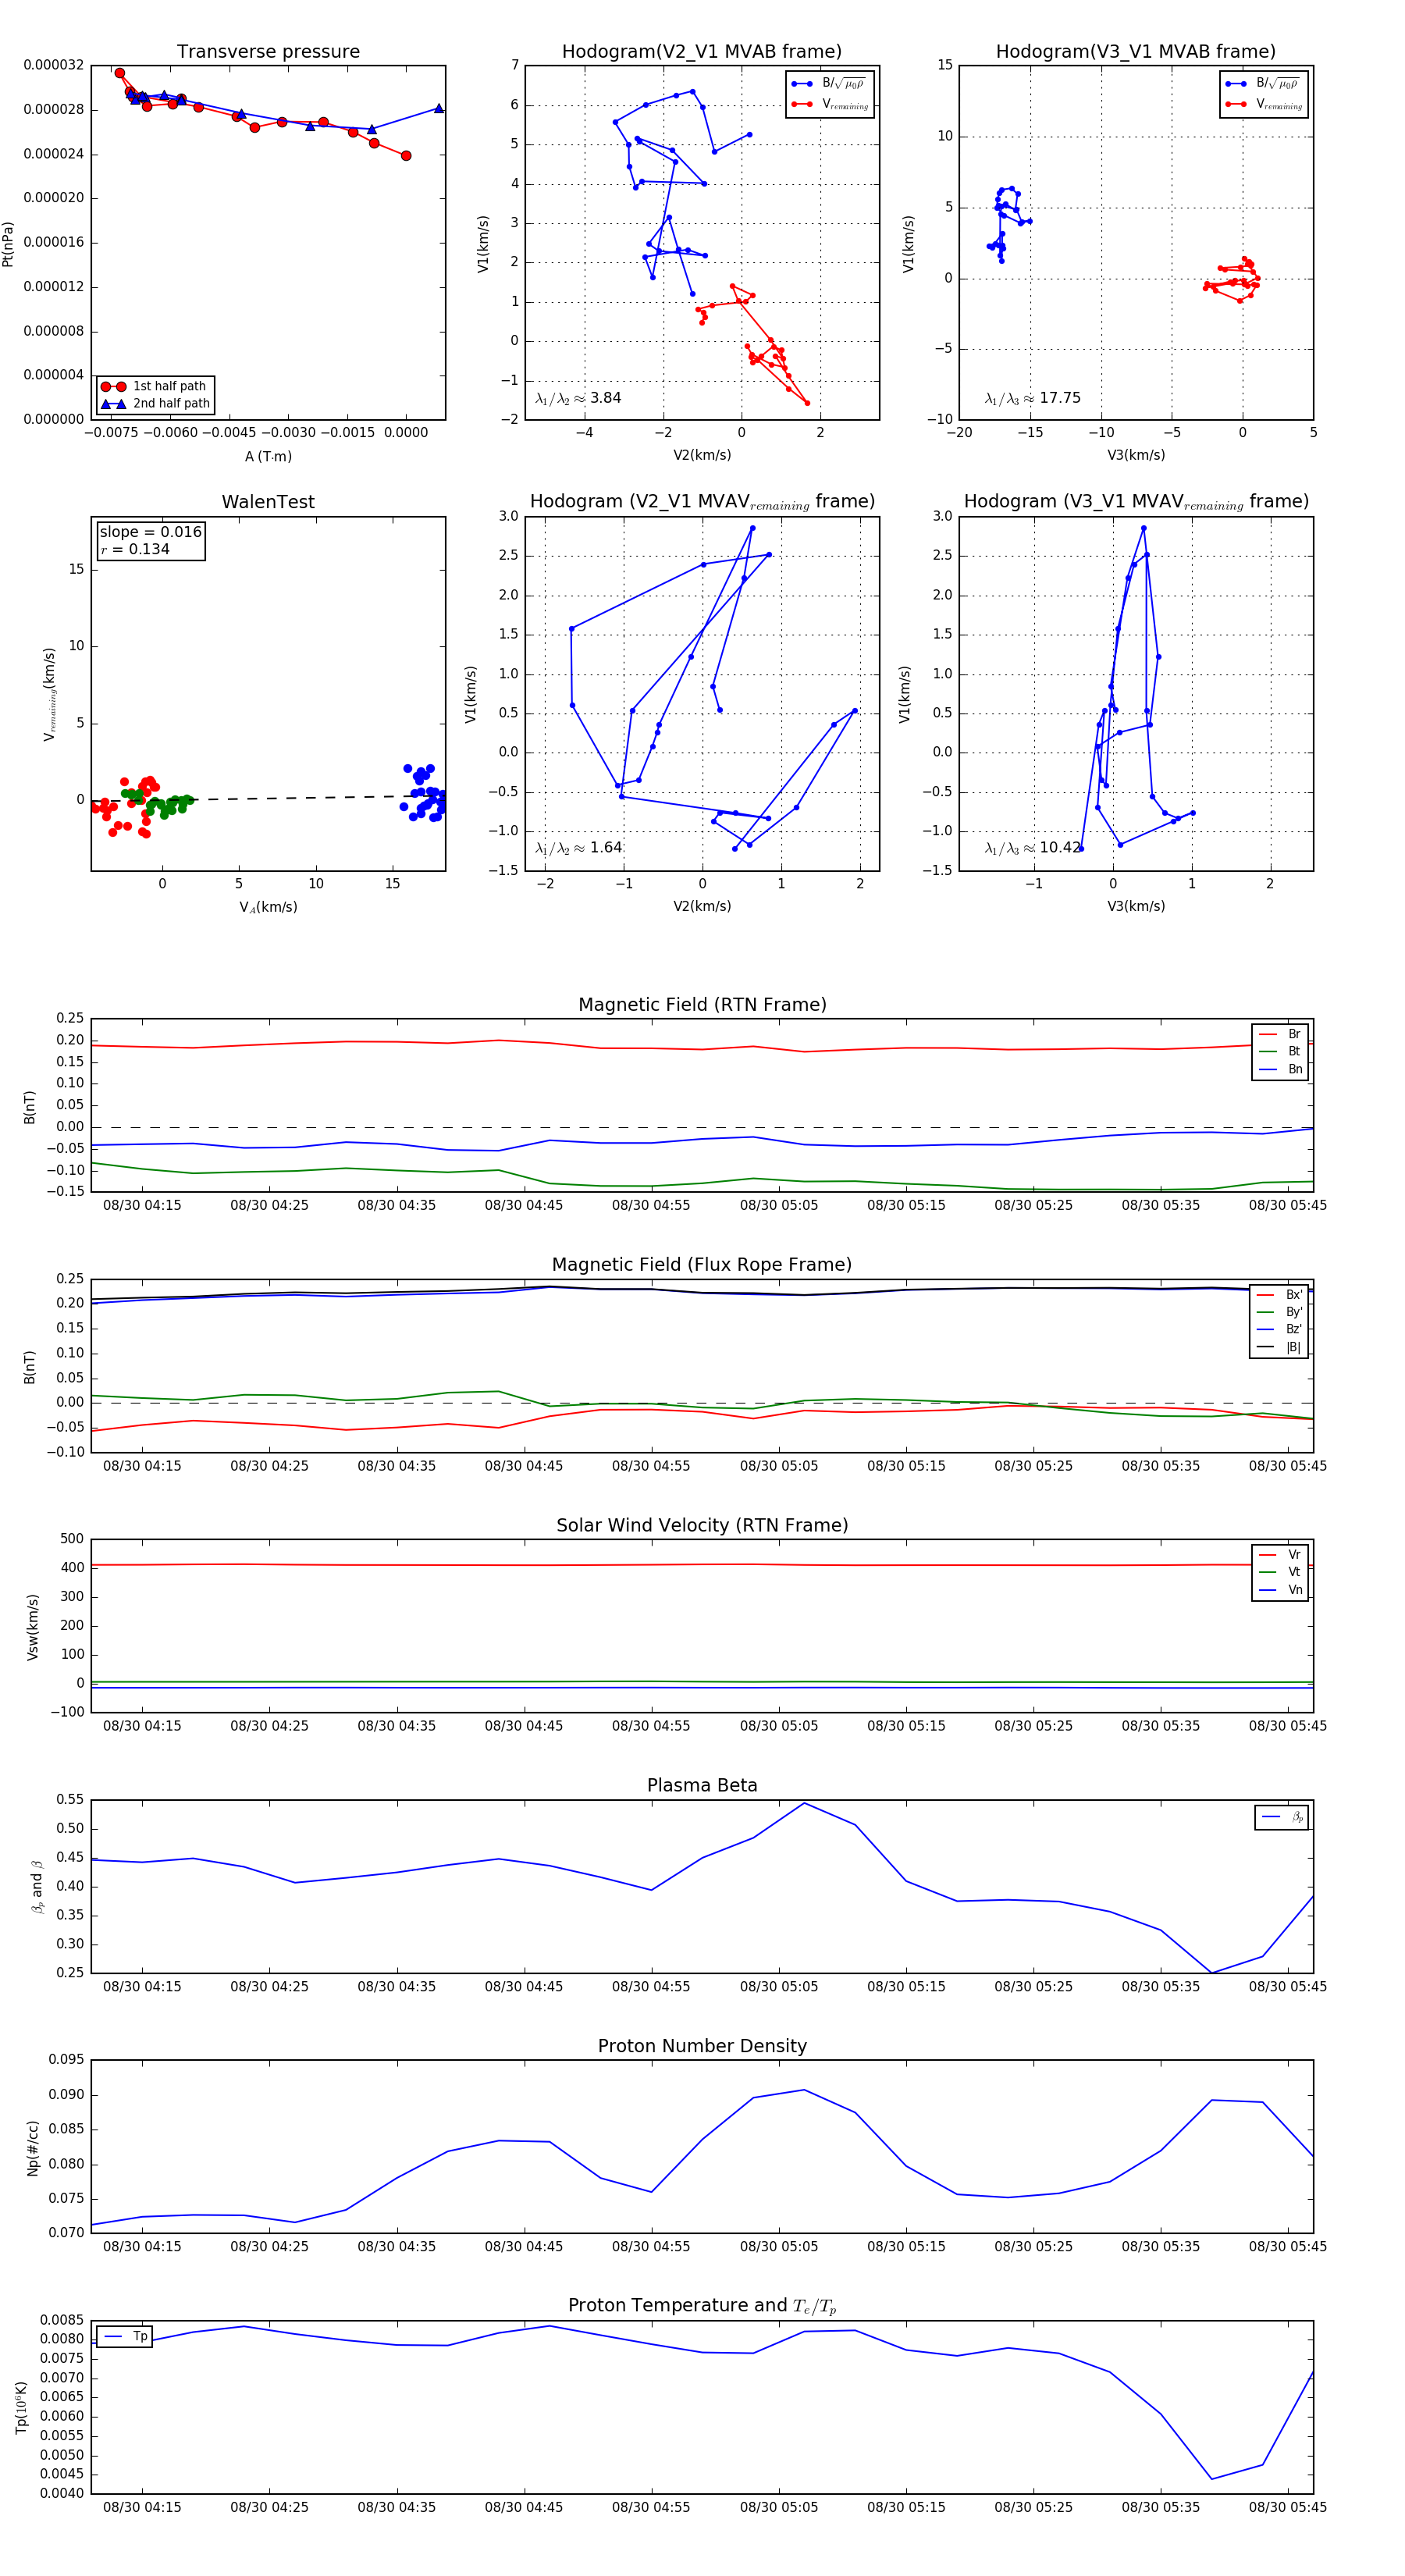Viewport: 1405px width, 2576px height.
Task: Click the λ1/λ2 ≈ 3.84 annotation
Action: click(x=578, y=398)
